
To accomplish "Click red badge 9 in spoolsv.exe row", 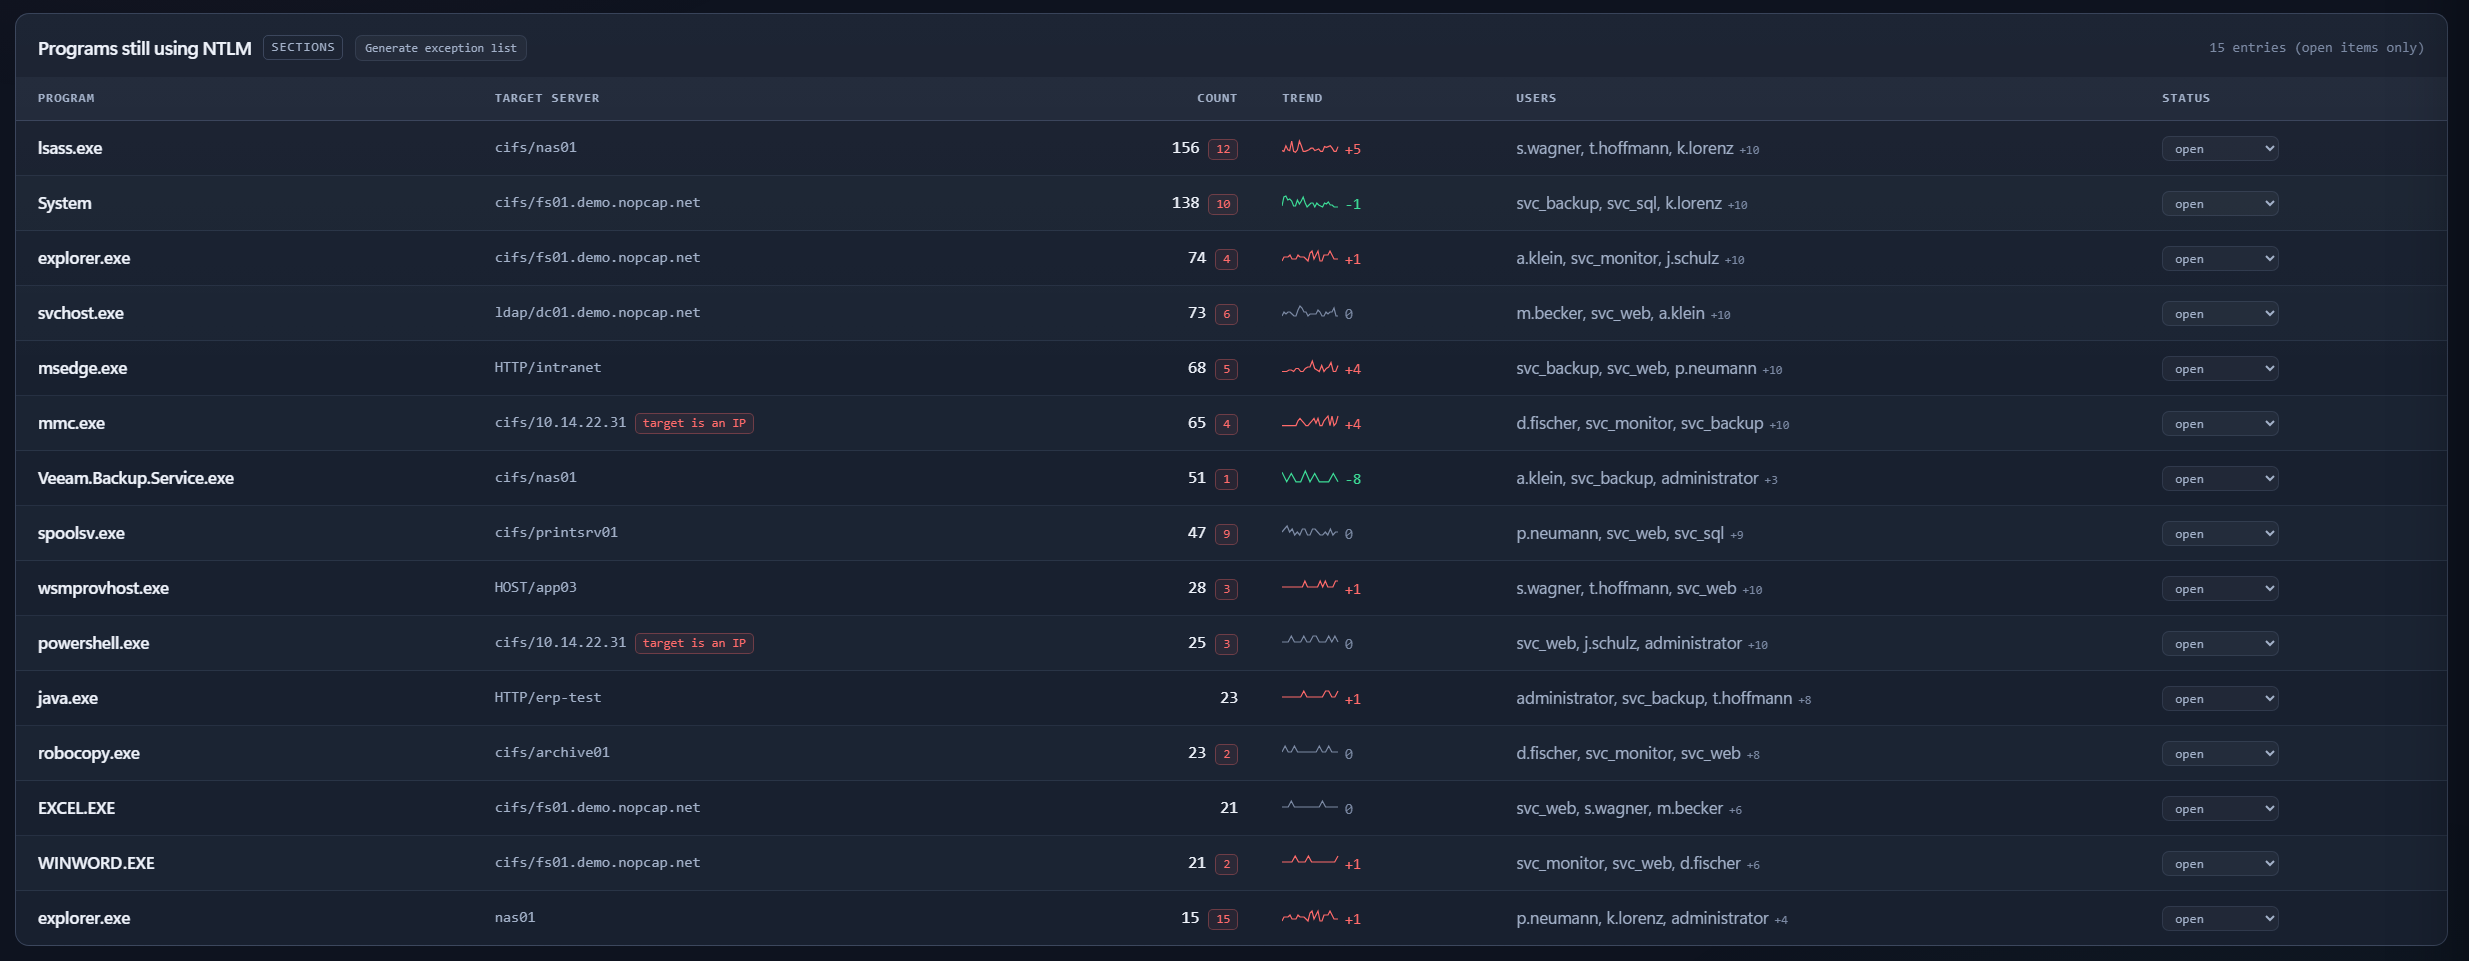I will tap(1227, 534).
